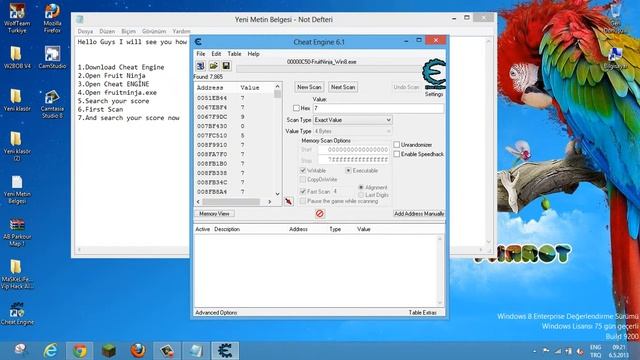
Task: Open Advanced Options at the bottom
Action: 216,312
